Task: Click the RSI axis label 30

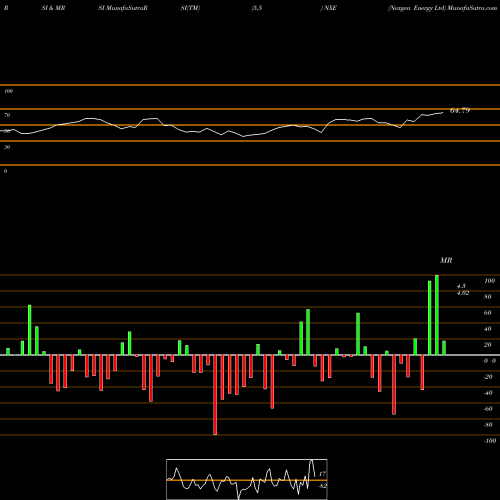Action: 7,147
